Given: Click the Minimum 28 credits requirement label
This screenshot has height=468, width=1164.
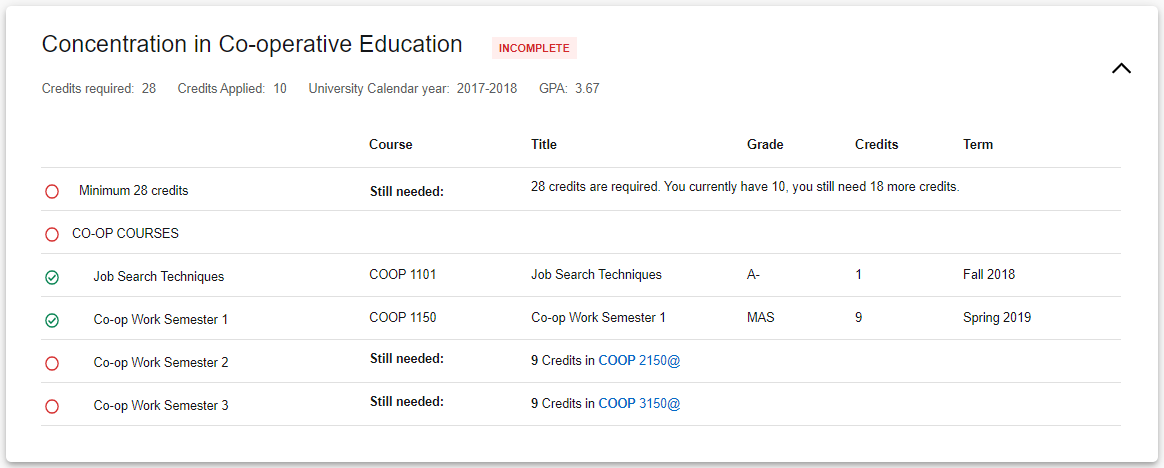Looking at the screenshot, I should pos(133,191).
